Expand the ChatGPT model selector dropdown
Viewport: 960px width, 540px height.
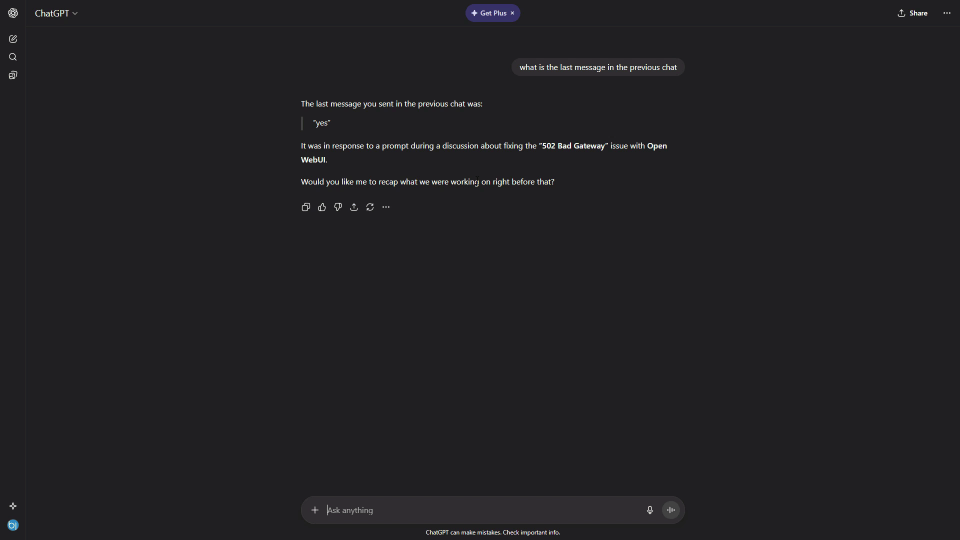point(56,13)
